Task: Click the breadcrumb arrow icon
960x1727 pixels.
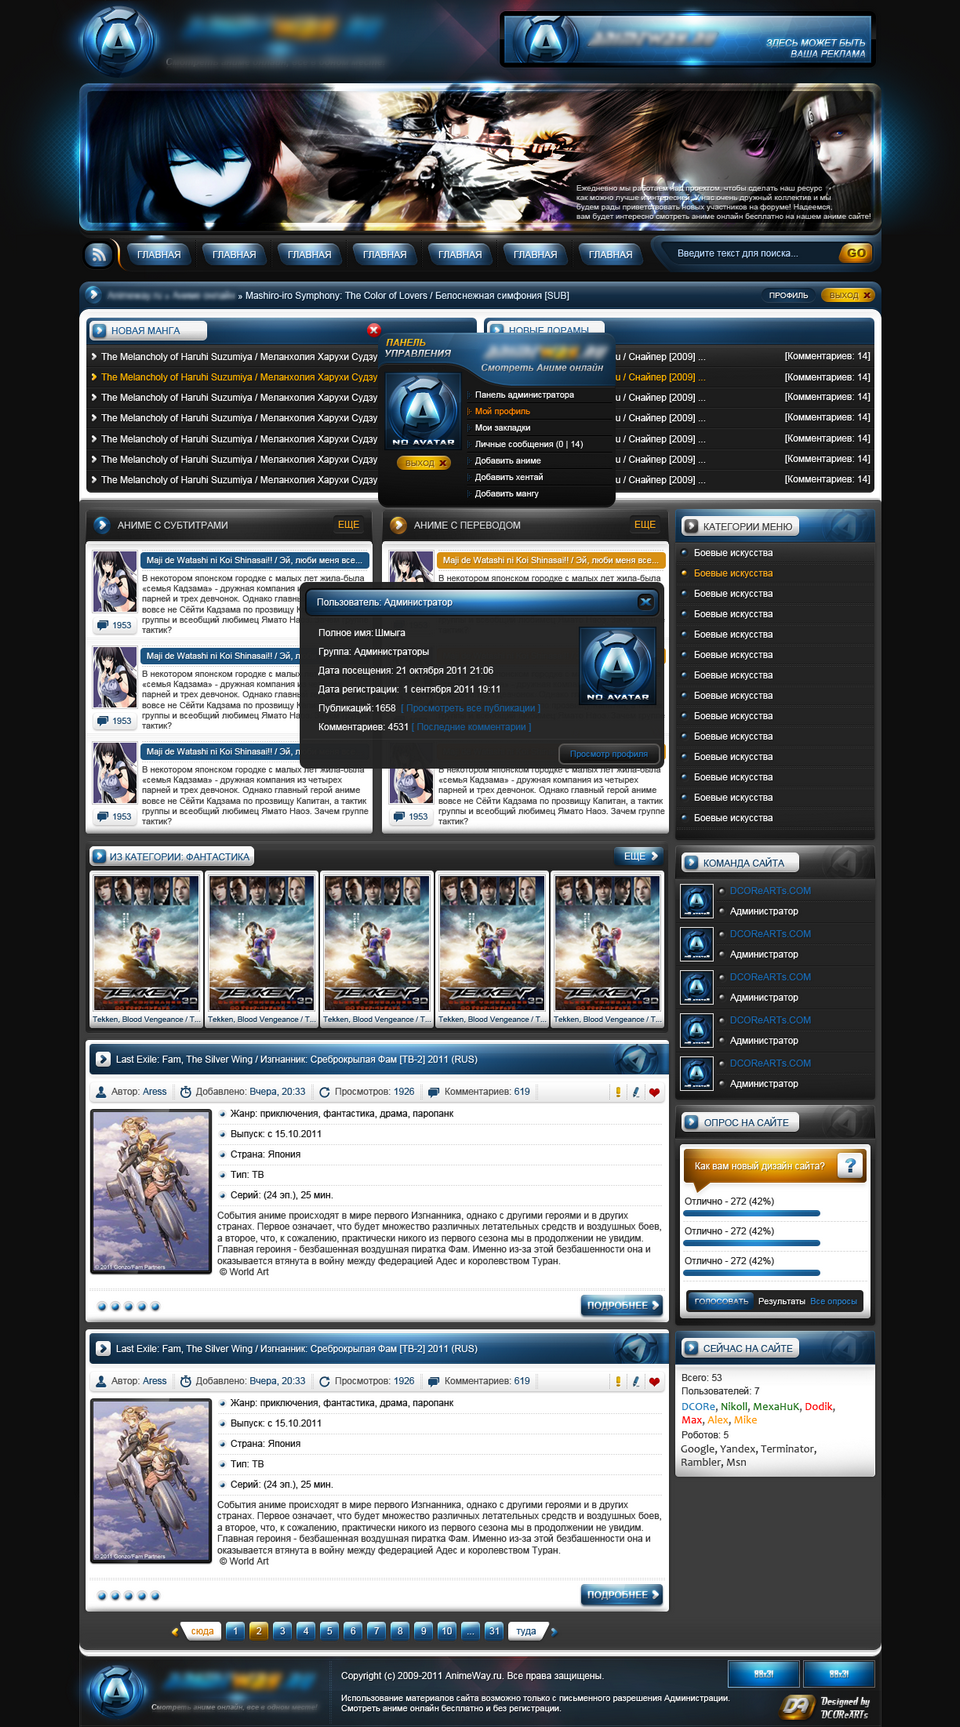Action: coord(93,294)
